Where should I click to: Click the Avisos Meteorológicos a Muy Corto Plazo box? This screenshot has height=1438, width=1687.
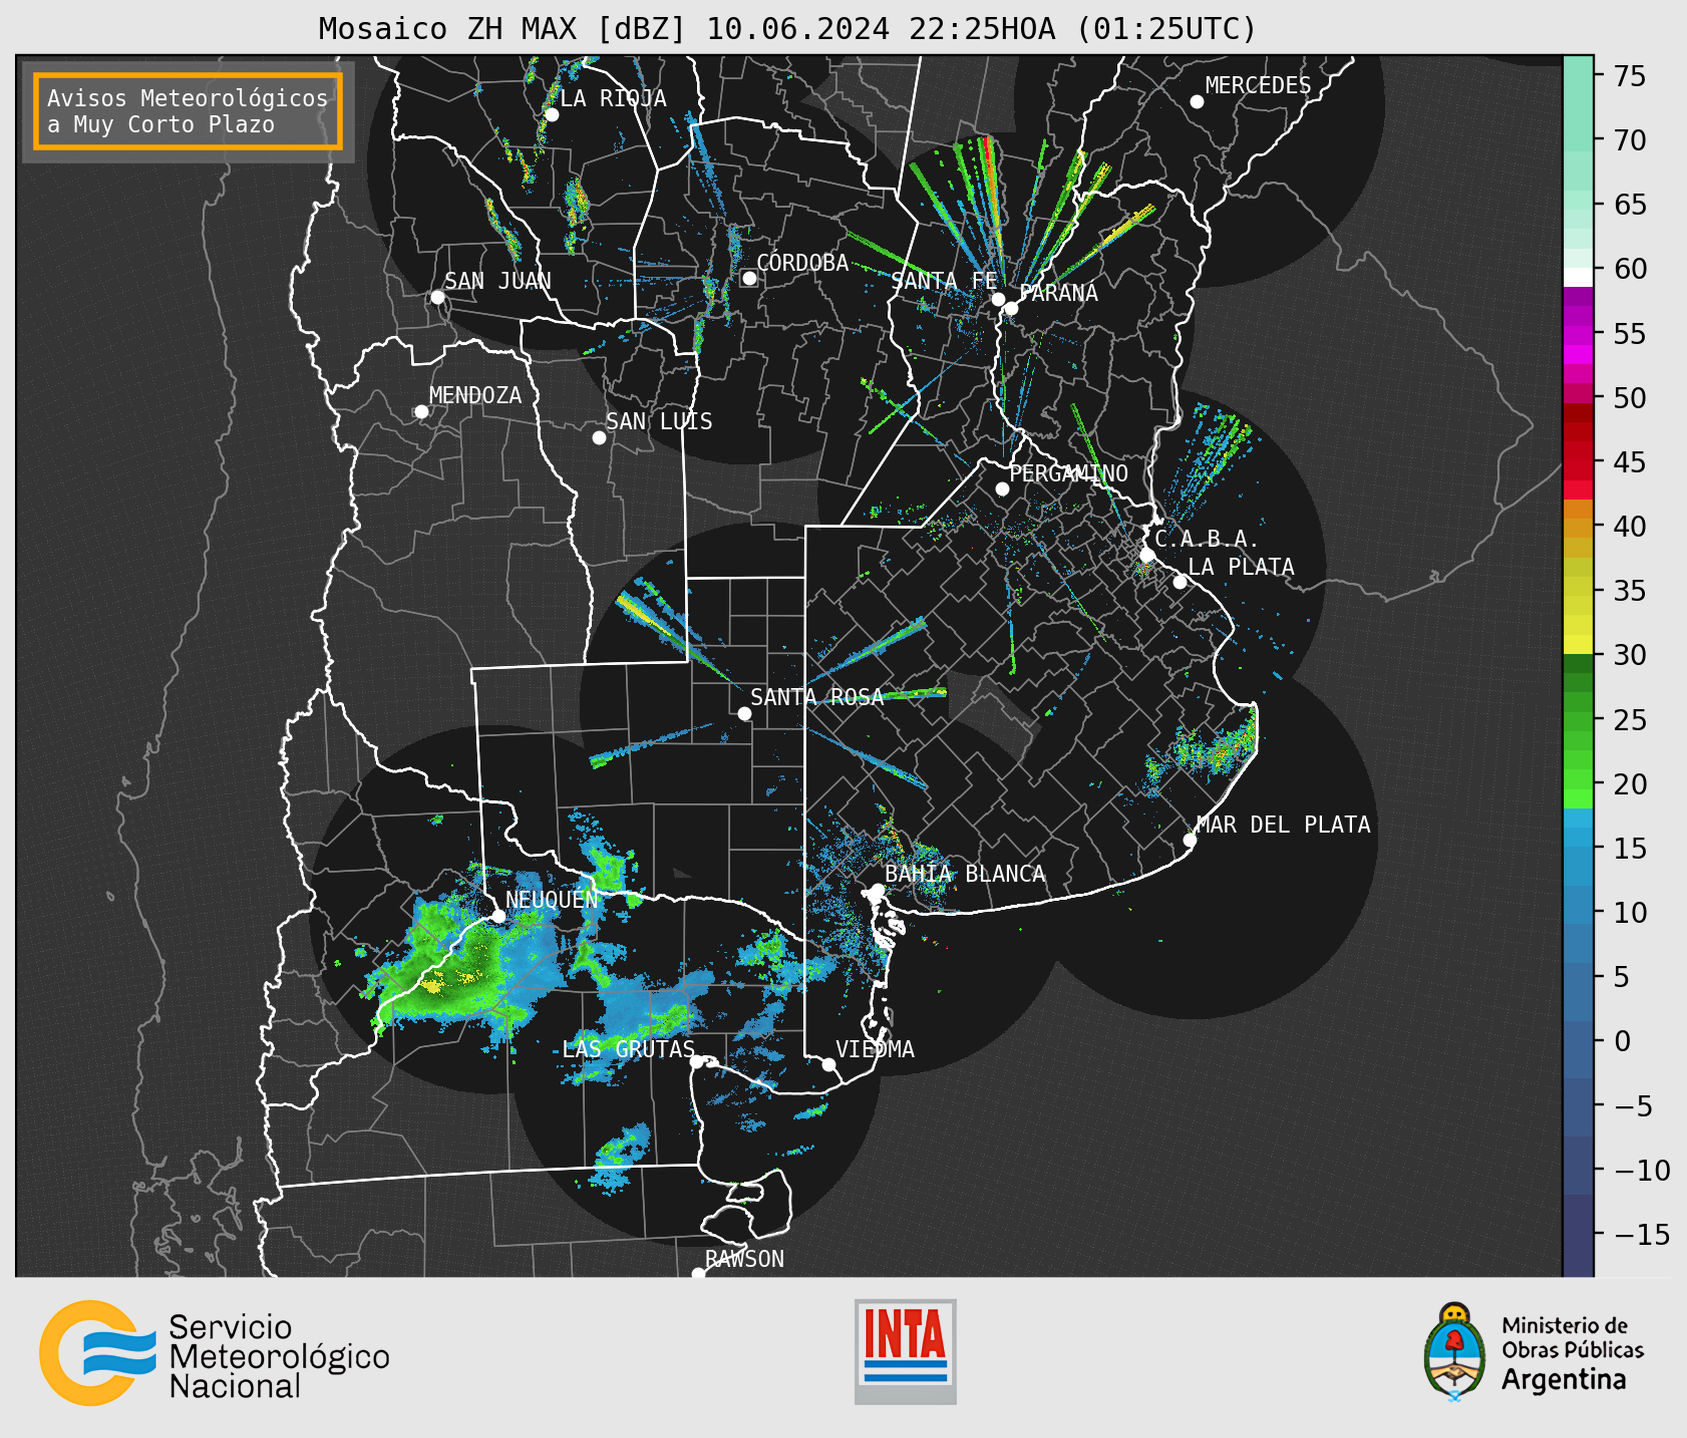pos(188,111)
